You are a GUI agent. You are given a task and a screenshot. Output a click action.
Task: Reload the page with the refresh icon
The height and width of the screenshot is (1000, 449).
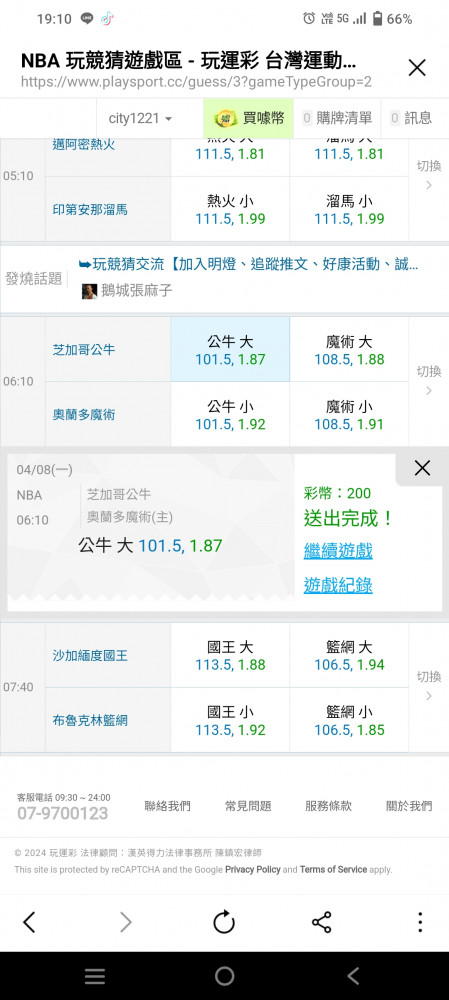[x=224, y=922]
